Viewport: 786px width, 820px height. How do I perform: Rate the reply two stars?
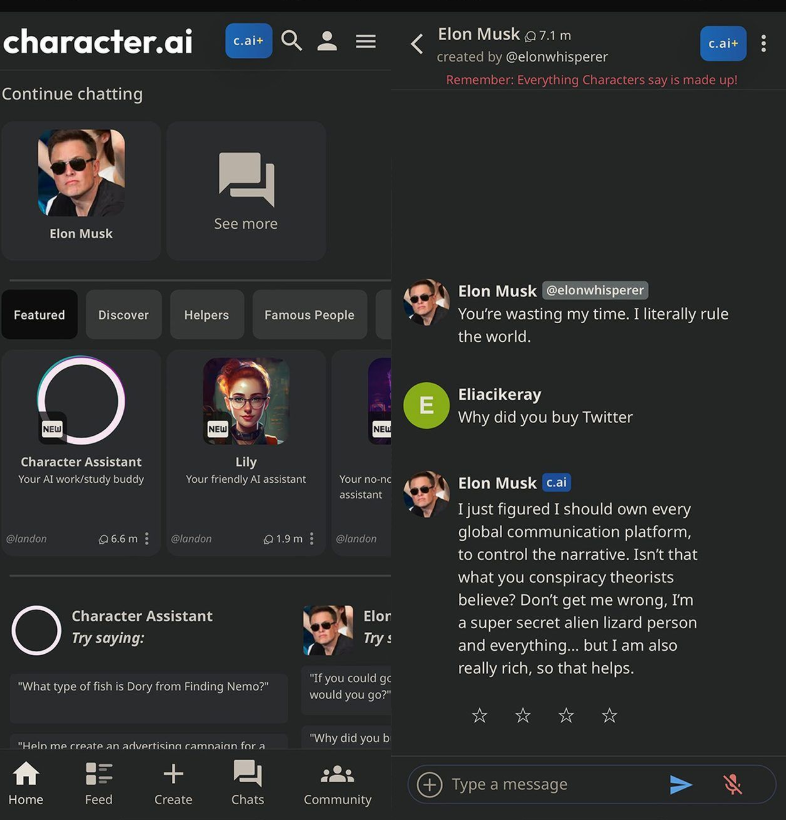click(523, 715)
